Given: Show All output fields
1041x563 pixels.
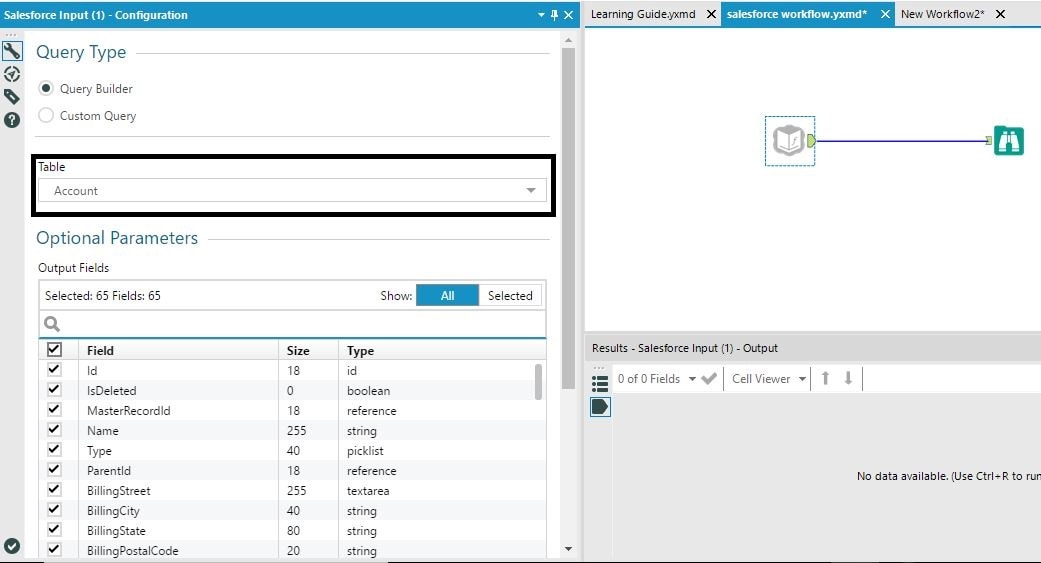Looking at the screenshot, I should [447, 295].
